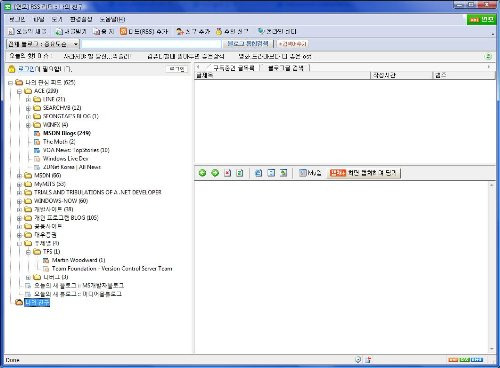Switch to the second tab in article list
The image size is (500, 368).
point(286,68)
